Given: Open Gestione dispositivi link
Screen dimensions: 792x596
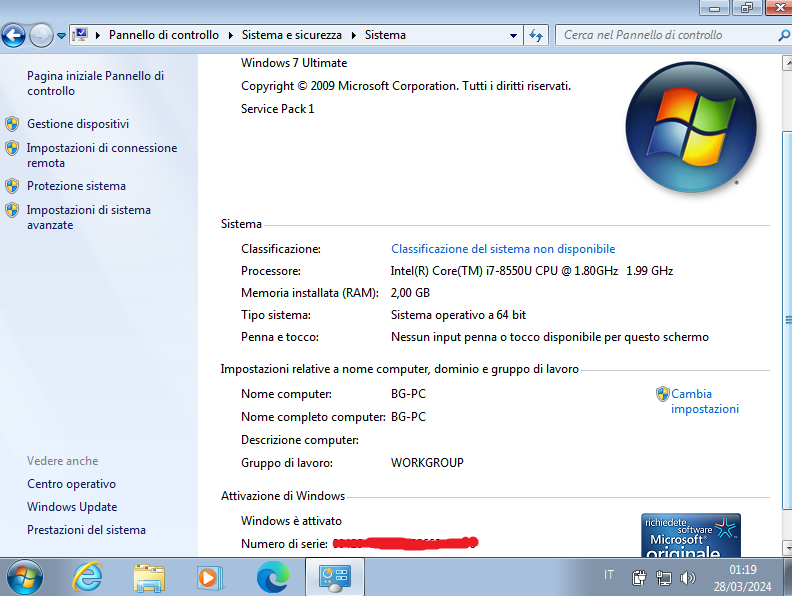Looking at the screenshot, I should tap(78, 124).
